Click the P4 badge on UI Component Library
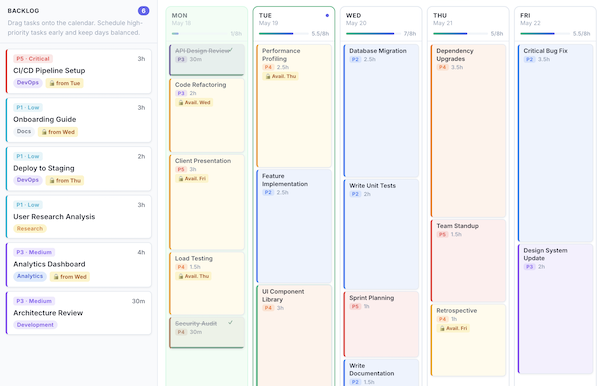600x386 pixels. point(268,308)
